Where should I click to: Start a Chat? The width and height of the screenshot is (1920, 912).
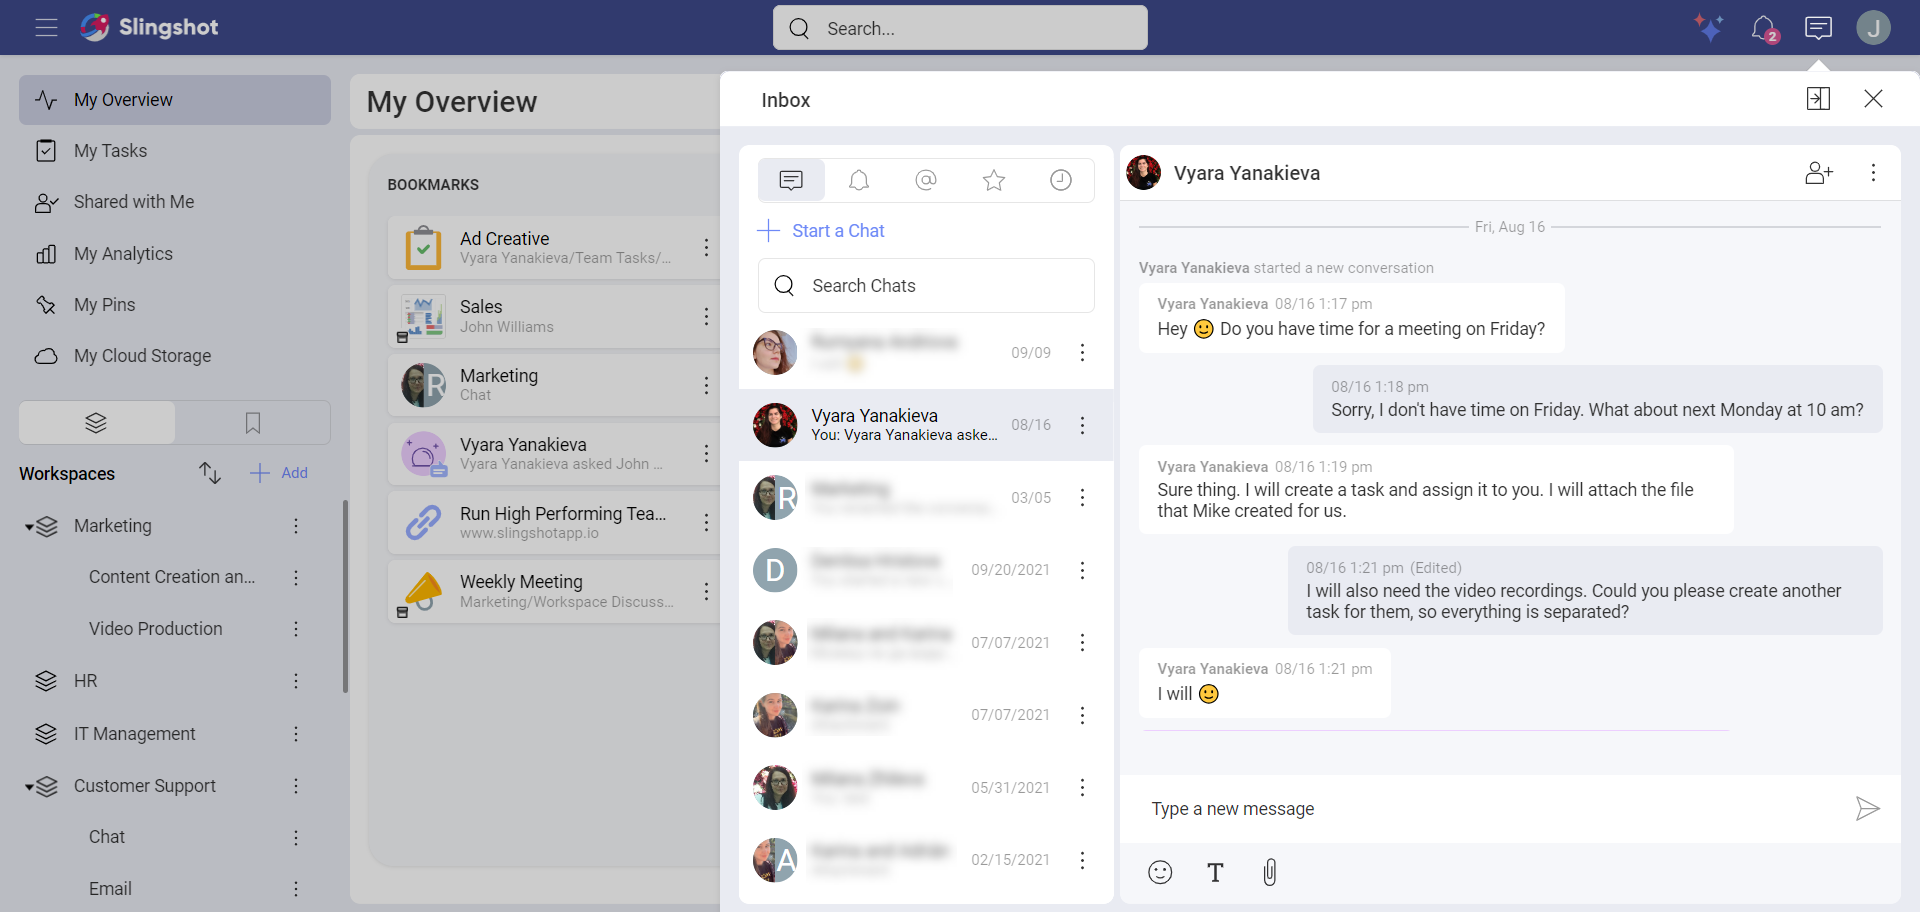click(821, 231)
